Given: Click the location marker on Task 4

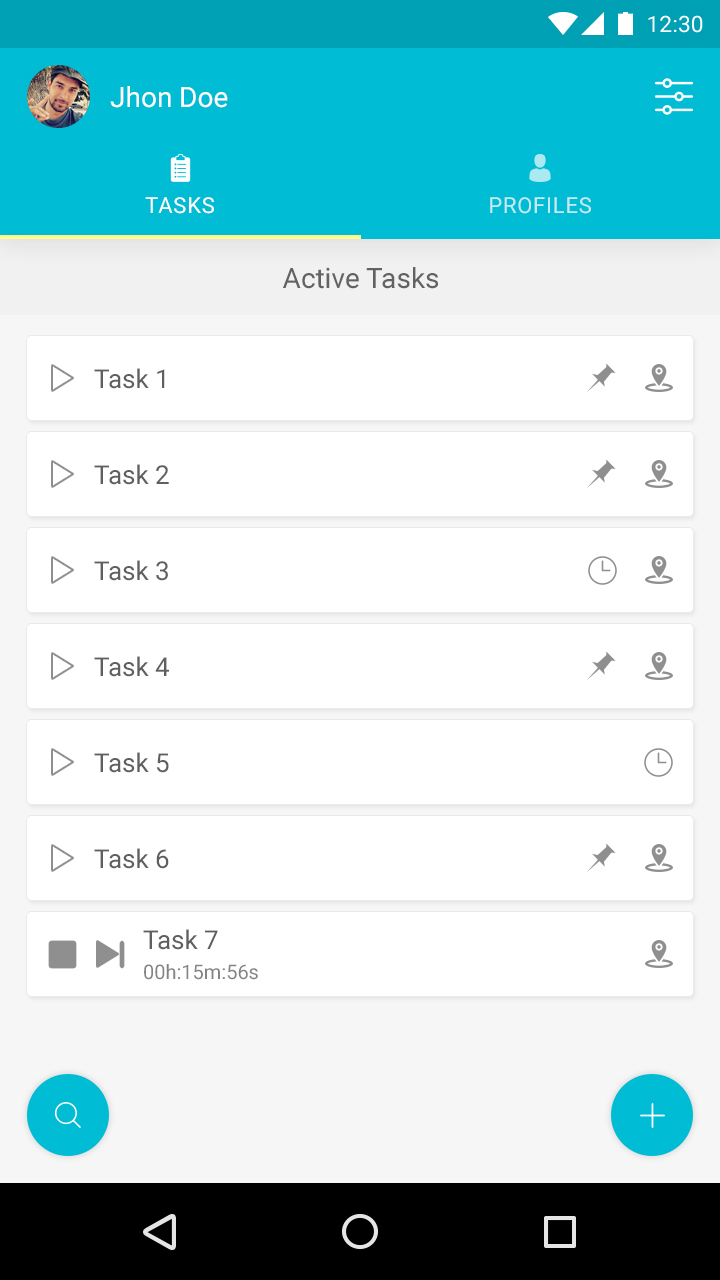Looking at the screenshot, I should (658, 666).
